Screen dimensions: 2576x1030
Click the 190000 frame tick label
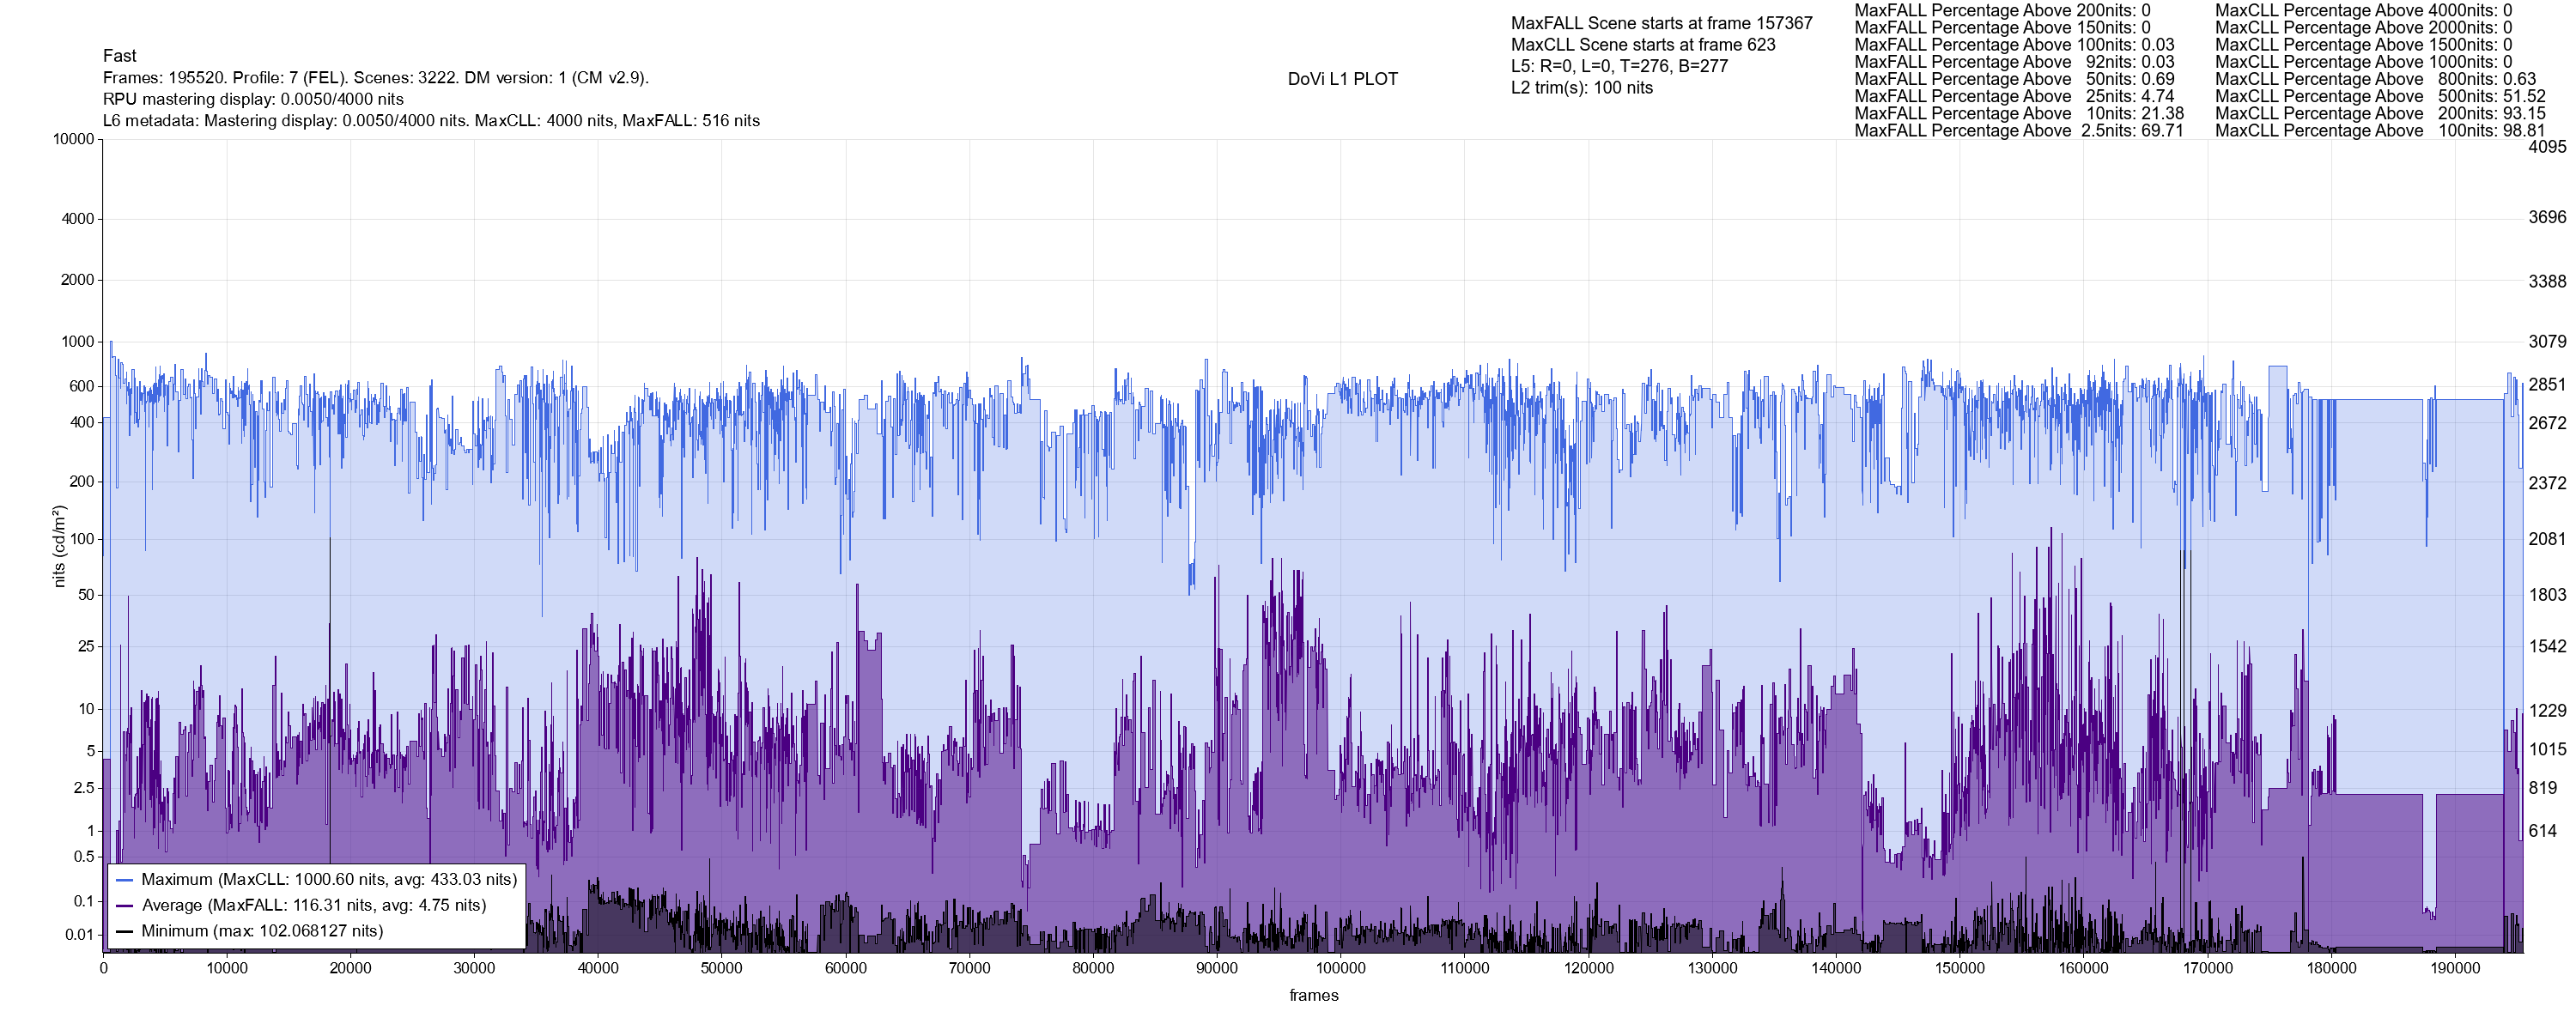(2455, 968)
